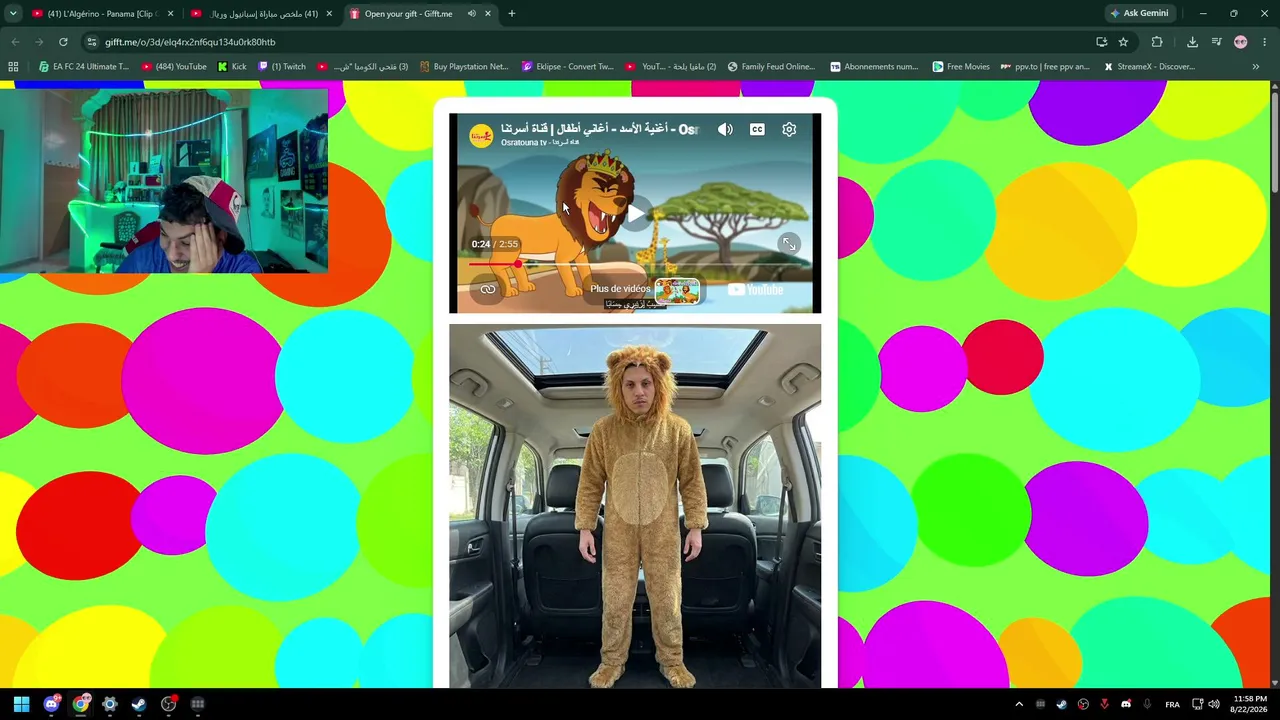Mute the Gifft.me tab audio

471,14
